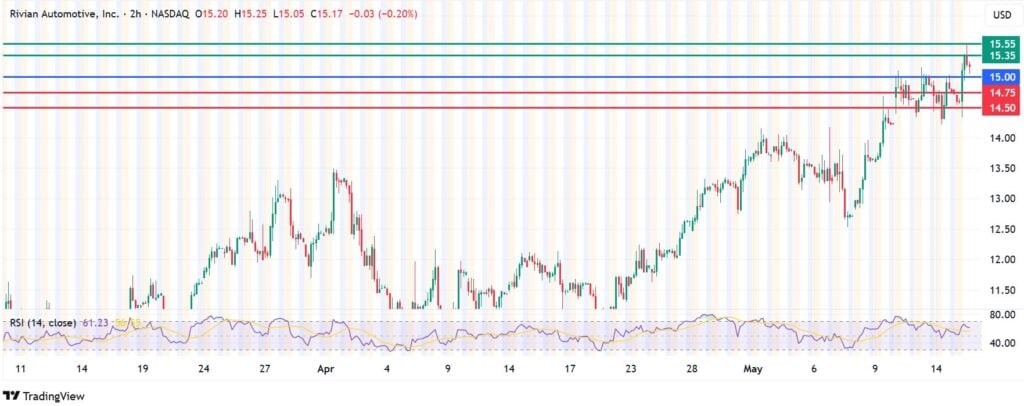Select the blue 15.00 price label

click(1001, 77)
